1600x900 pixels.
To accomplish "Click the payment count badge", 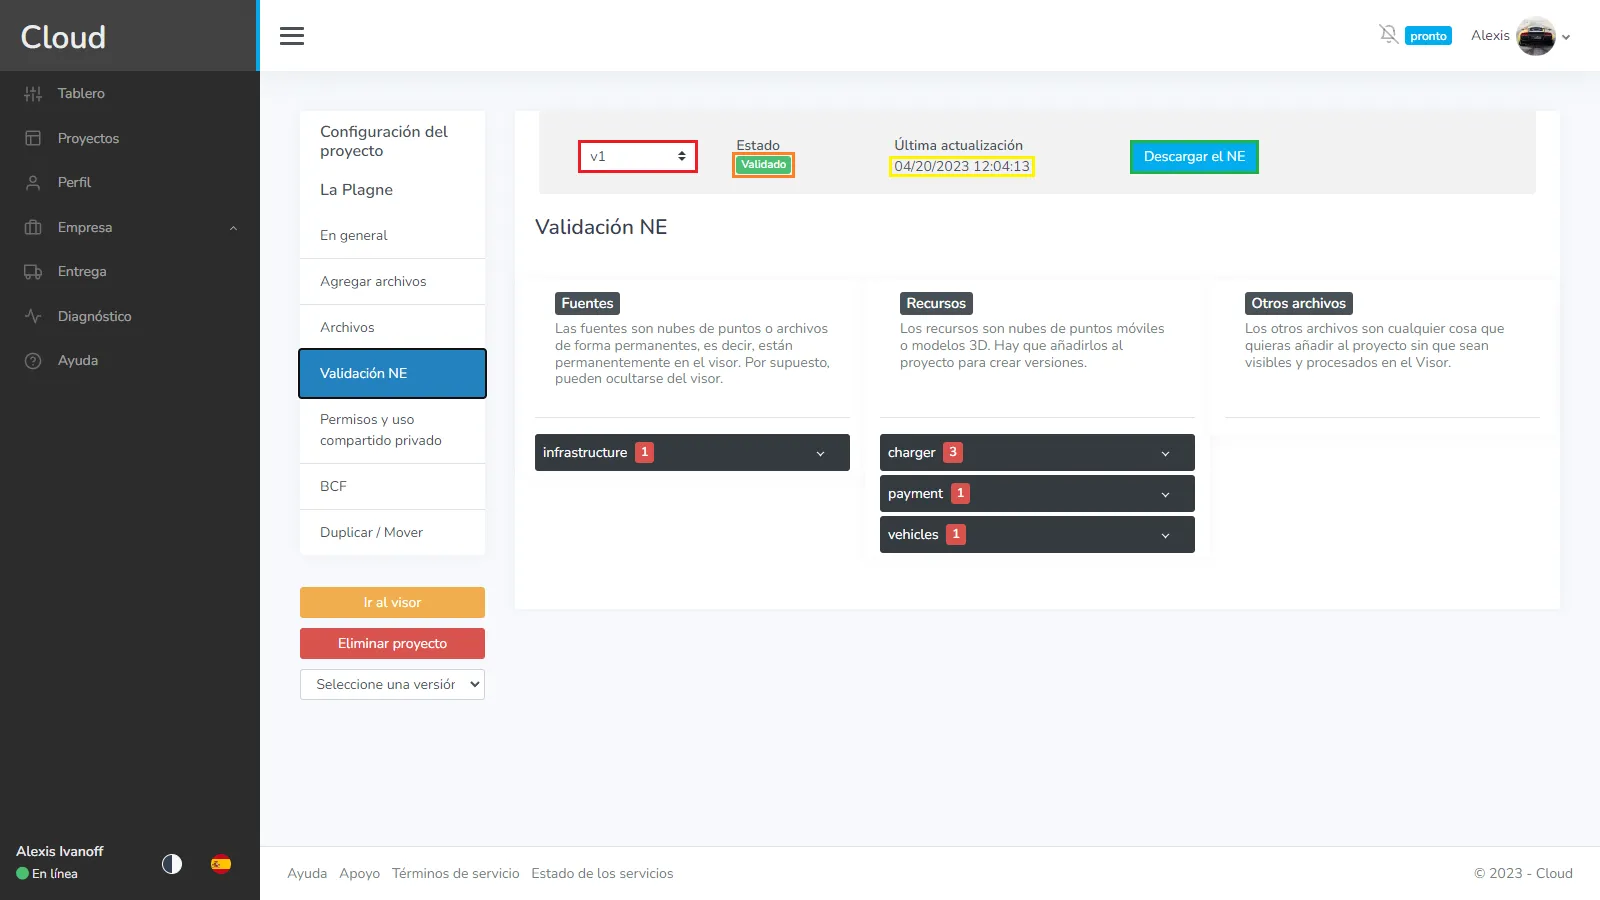I will (x=960, y=493).
